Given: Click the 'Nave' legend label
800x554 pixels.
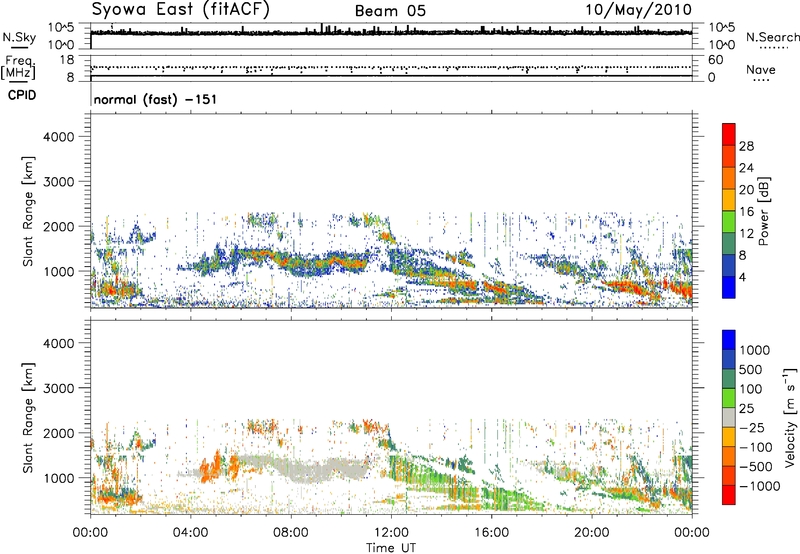Looking at the screenshot, I should (761, 69).
